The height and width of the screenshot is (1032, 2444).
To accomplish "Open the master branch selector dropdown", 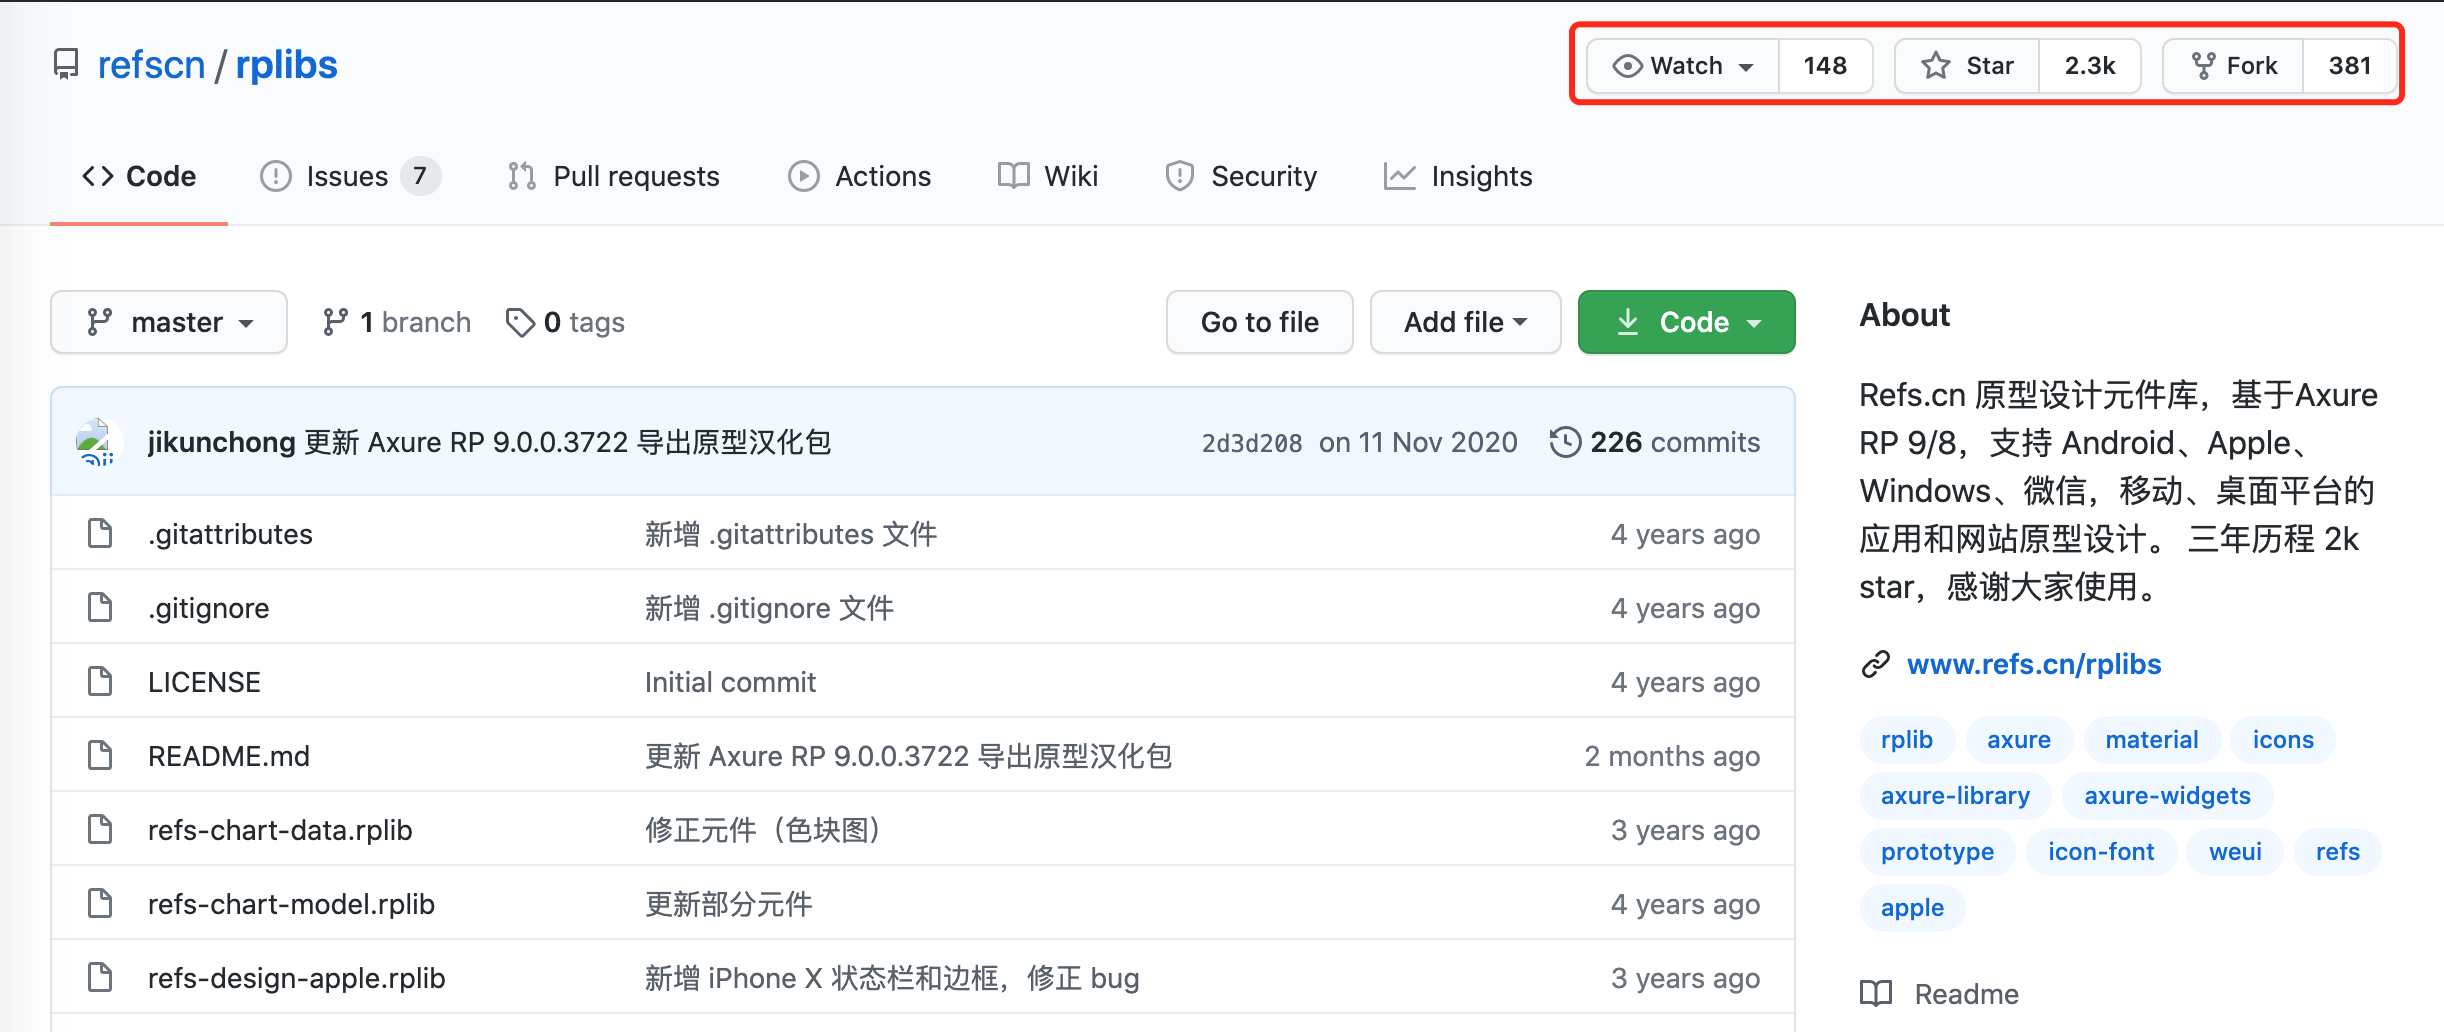I will (x=169, y=322).
